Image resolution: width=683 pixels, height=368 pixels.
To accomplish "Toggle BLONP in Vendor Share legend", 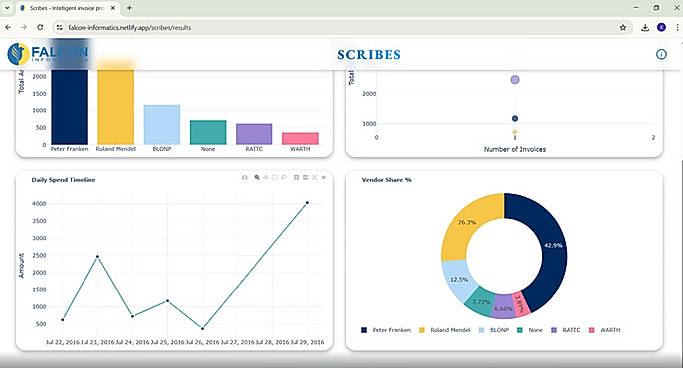I will click(494, 330).
